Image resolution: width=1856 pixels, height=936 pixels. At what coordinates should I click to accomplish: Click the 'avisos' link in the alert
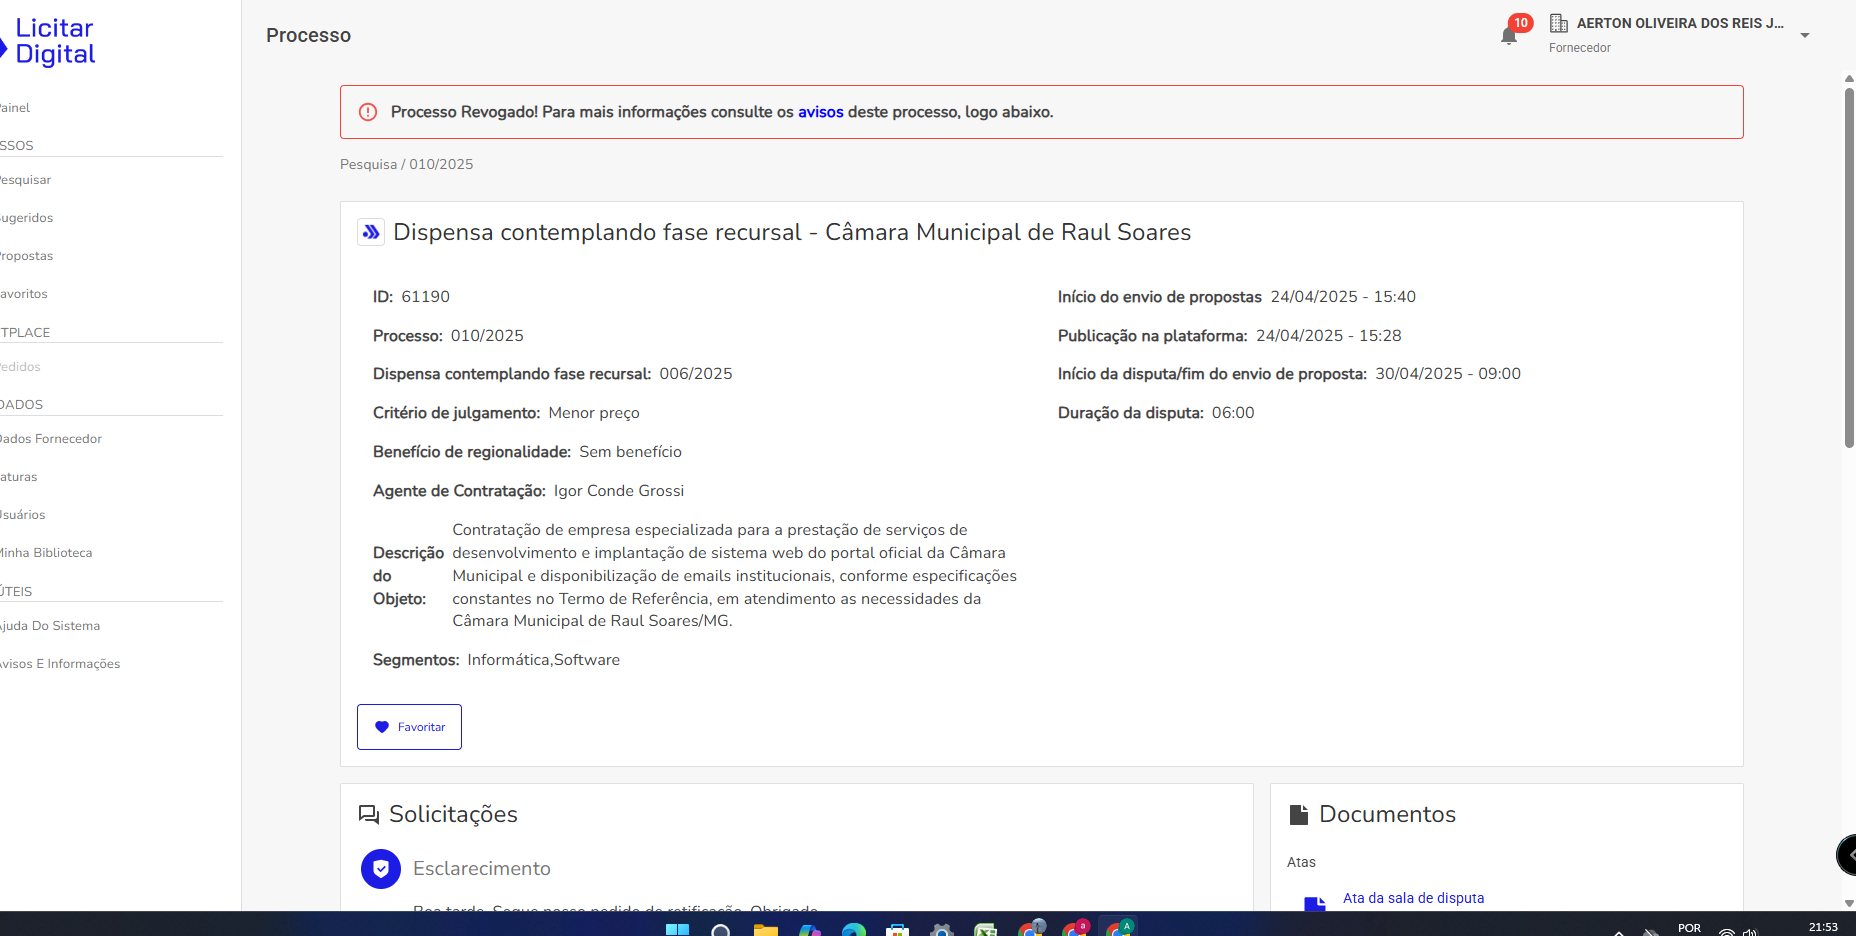pyautogui.click(x=820, y=112)
